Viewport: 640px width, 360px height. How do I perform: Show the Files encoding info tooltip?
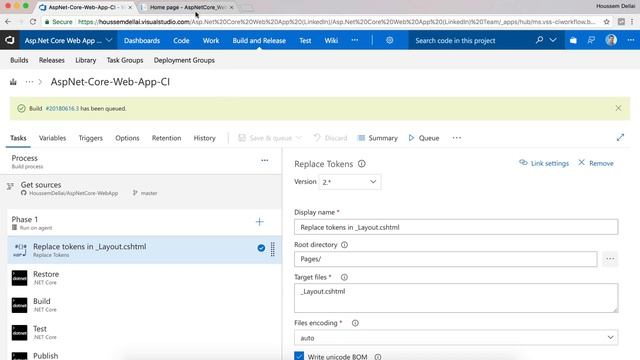coord(355,323)
